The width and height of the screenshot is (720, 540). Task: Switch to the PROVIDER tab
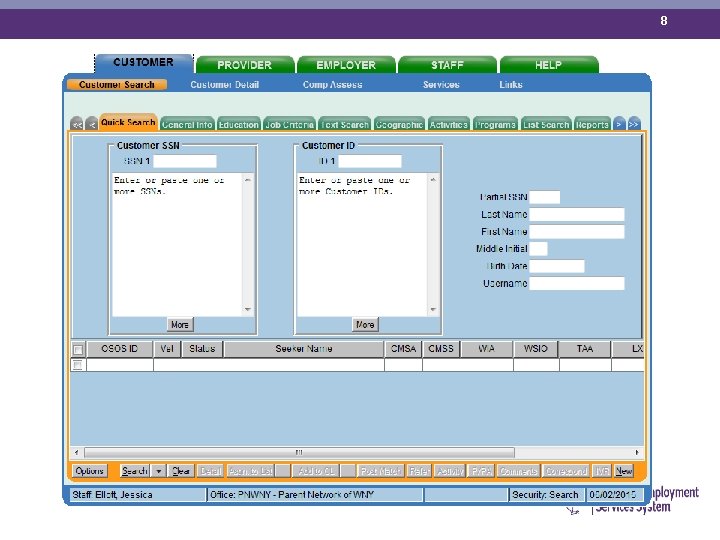(245, 65)
